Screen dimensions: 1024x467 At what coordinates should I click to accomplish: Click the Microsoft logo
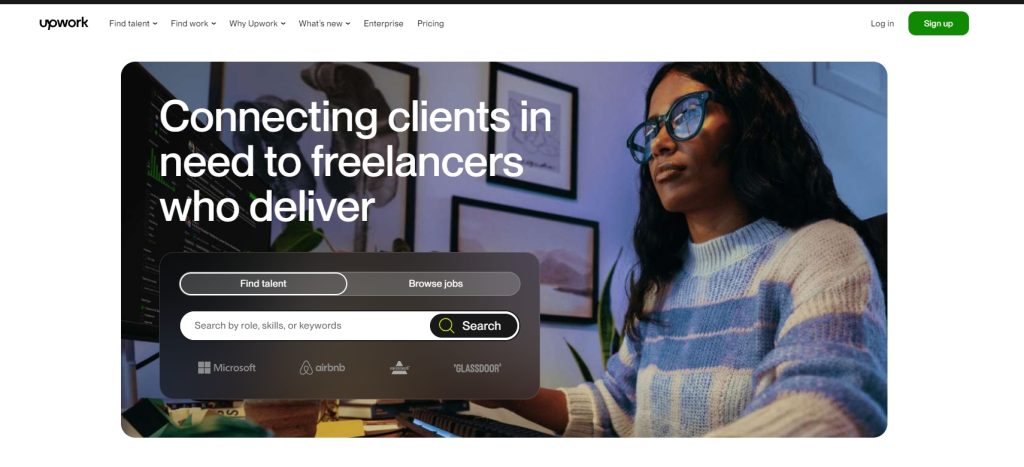point(227,368)
